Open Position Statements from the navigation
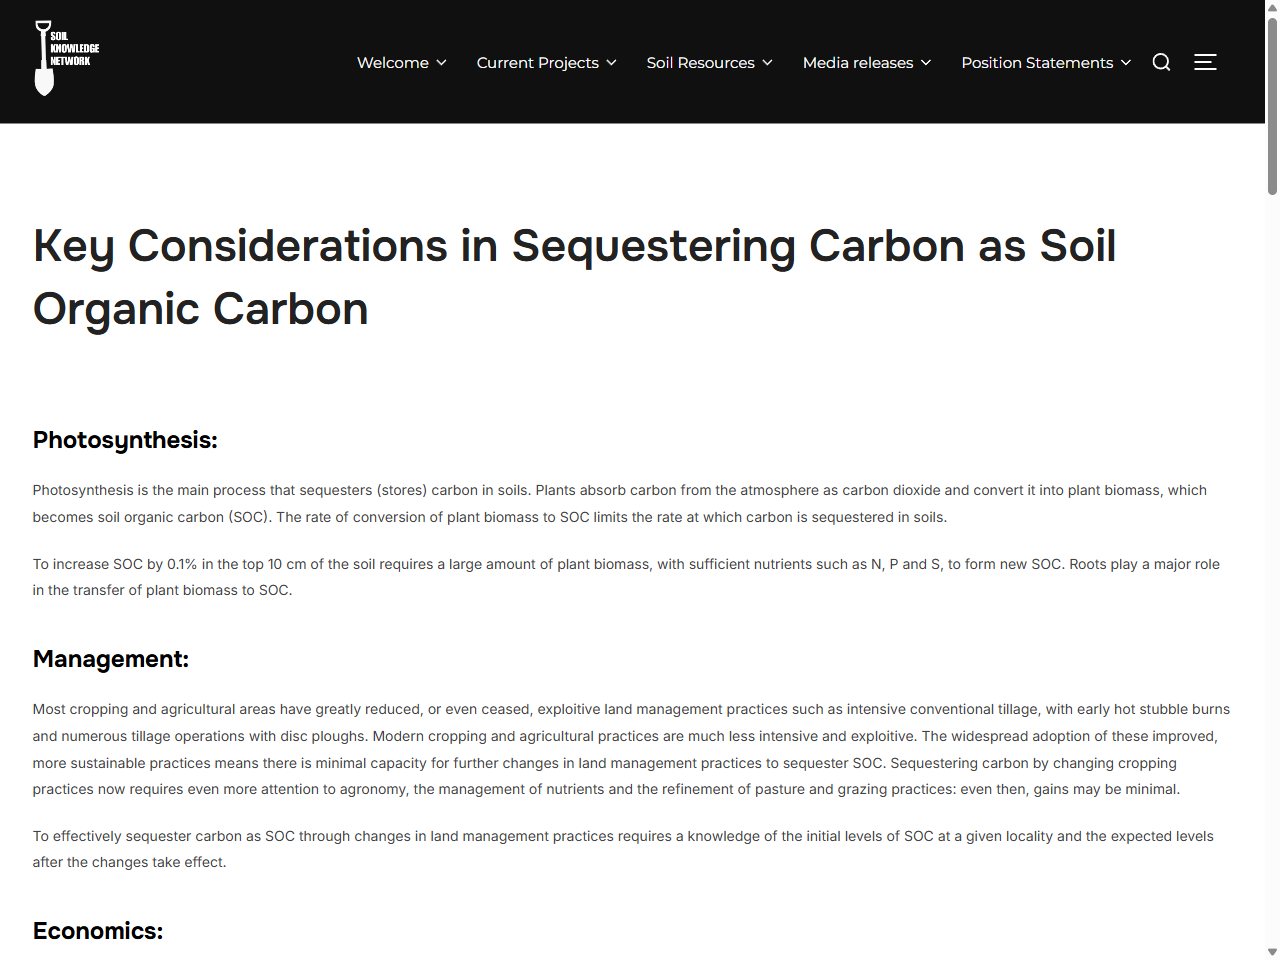Viewport: 1280px width, 960px height. 1036,62
